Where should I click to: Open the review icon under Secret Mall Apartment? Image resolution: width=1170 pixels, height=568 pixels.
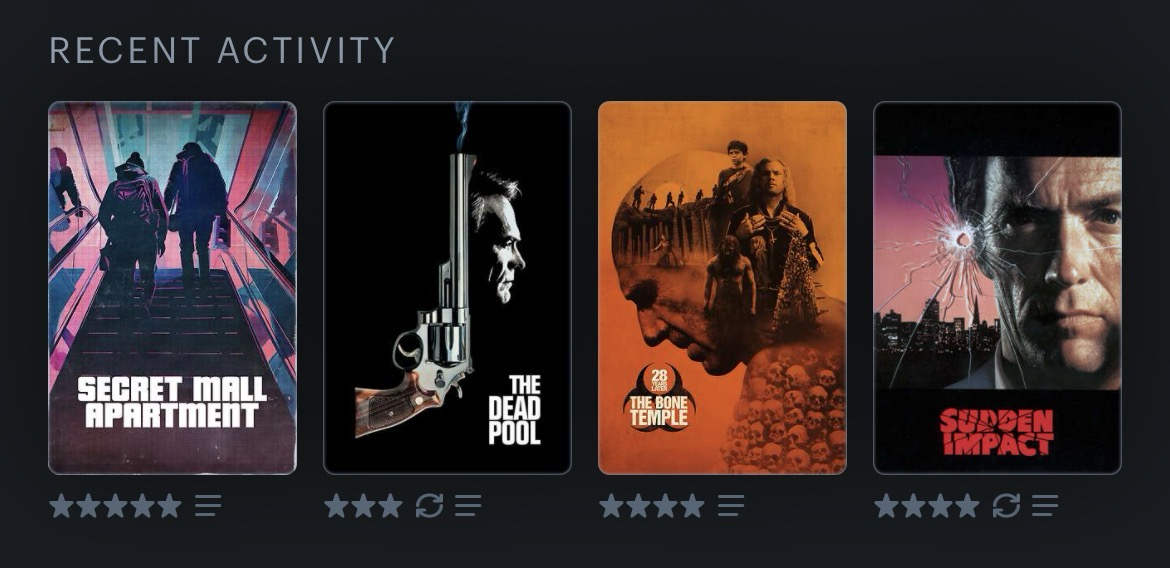[x=208, y=505]
